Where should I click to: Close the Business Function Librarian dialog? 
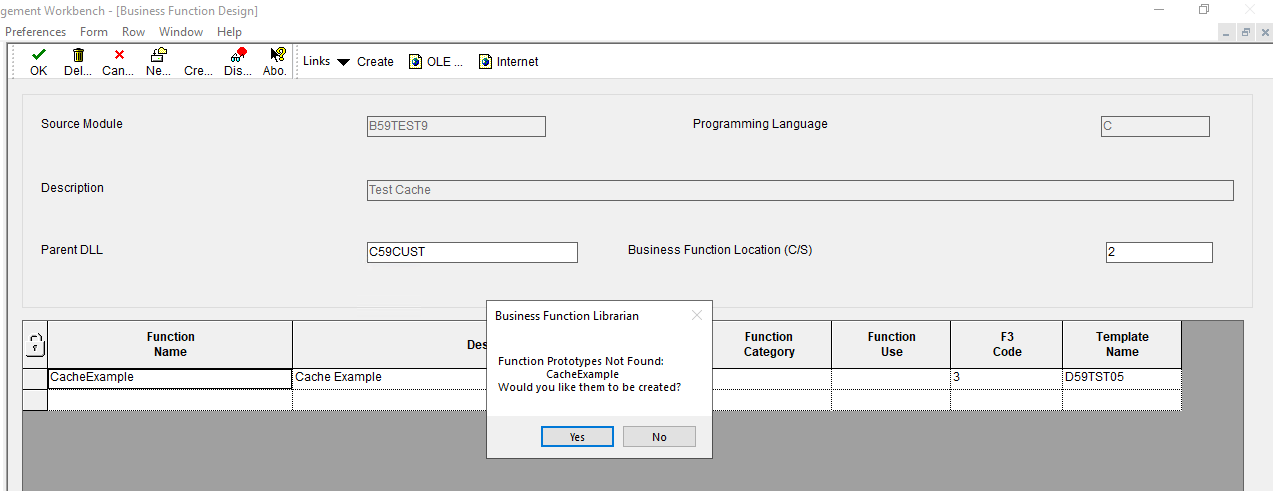(x=697, y=315)
